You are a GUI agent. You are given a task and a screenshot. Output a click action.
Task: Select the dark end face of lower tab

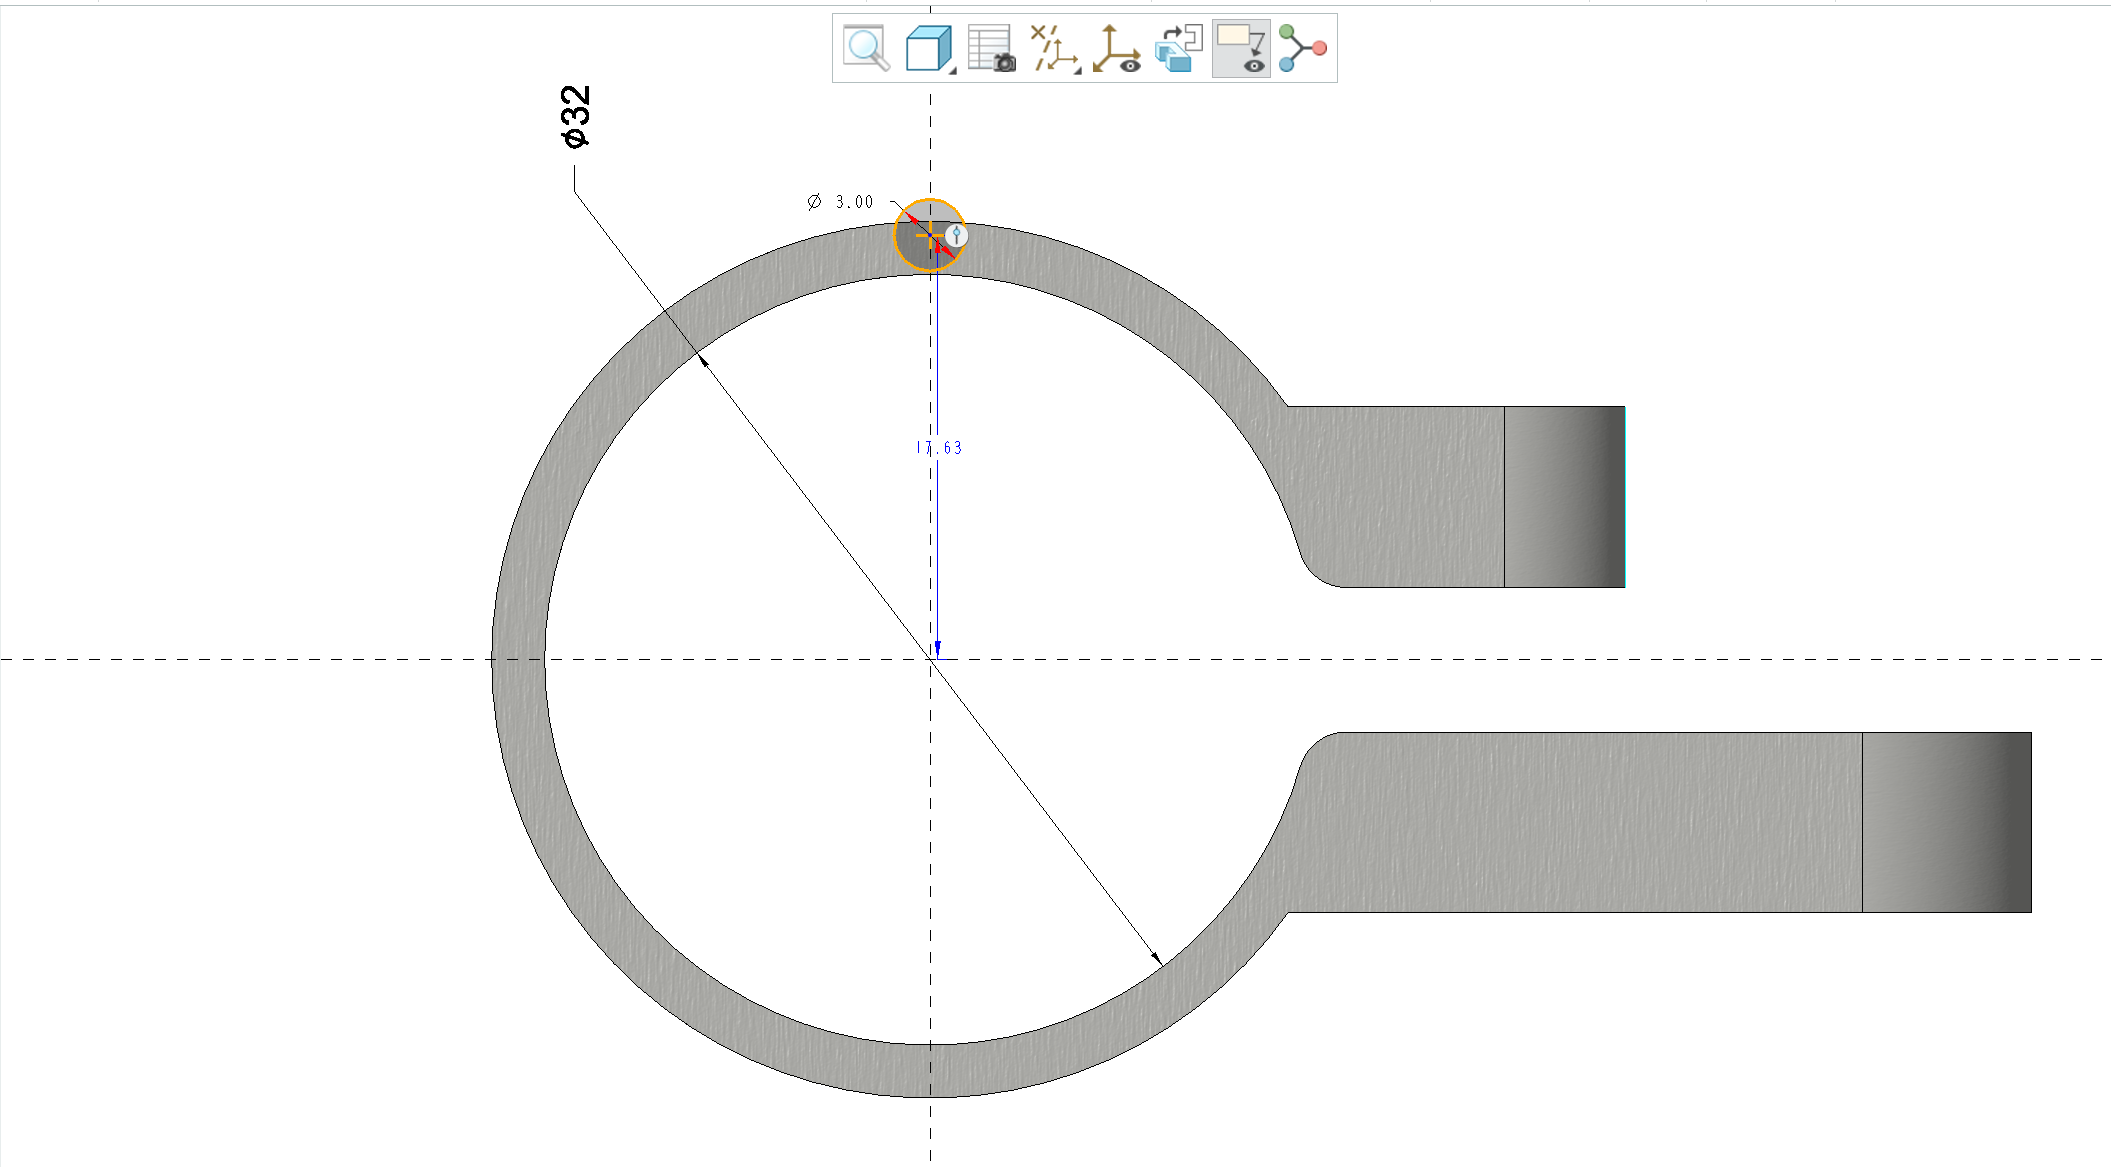(1946, 822)
